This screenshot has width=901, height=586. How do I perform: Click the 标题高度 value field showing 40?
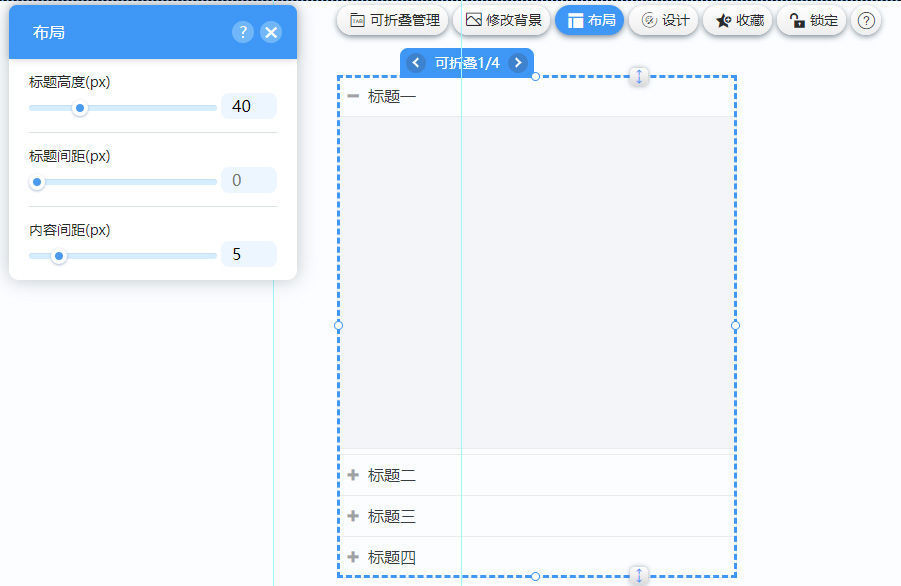(x=248, y=106)
